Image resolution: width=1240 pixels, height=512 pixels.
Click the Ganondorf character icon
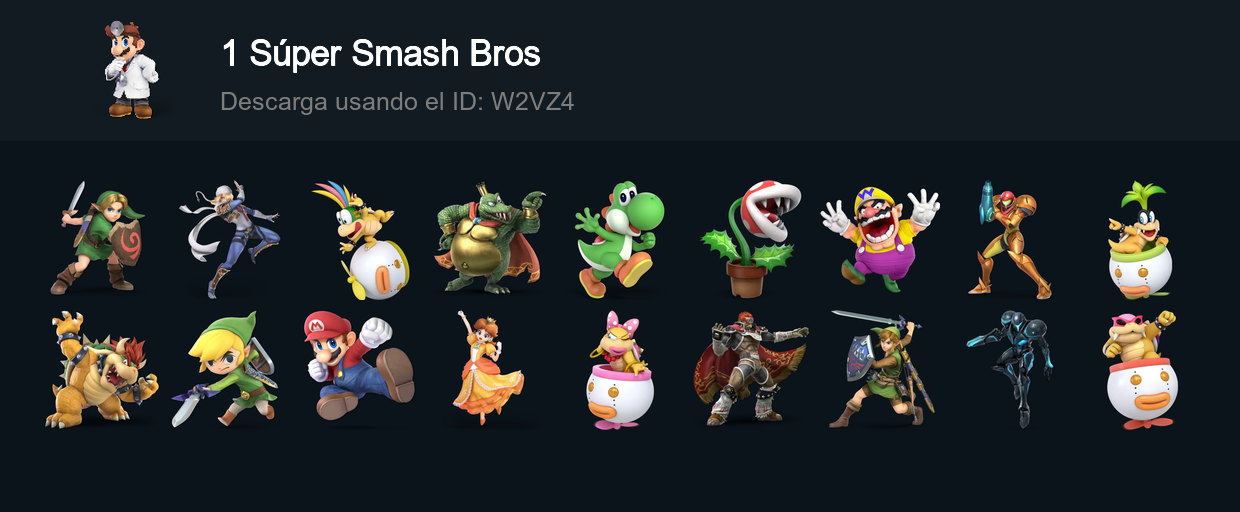tap(750, 369)
